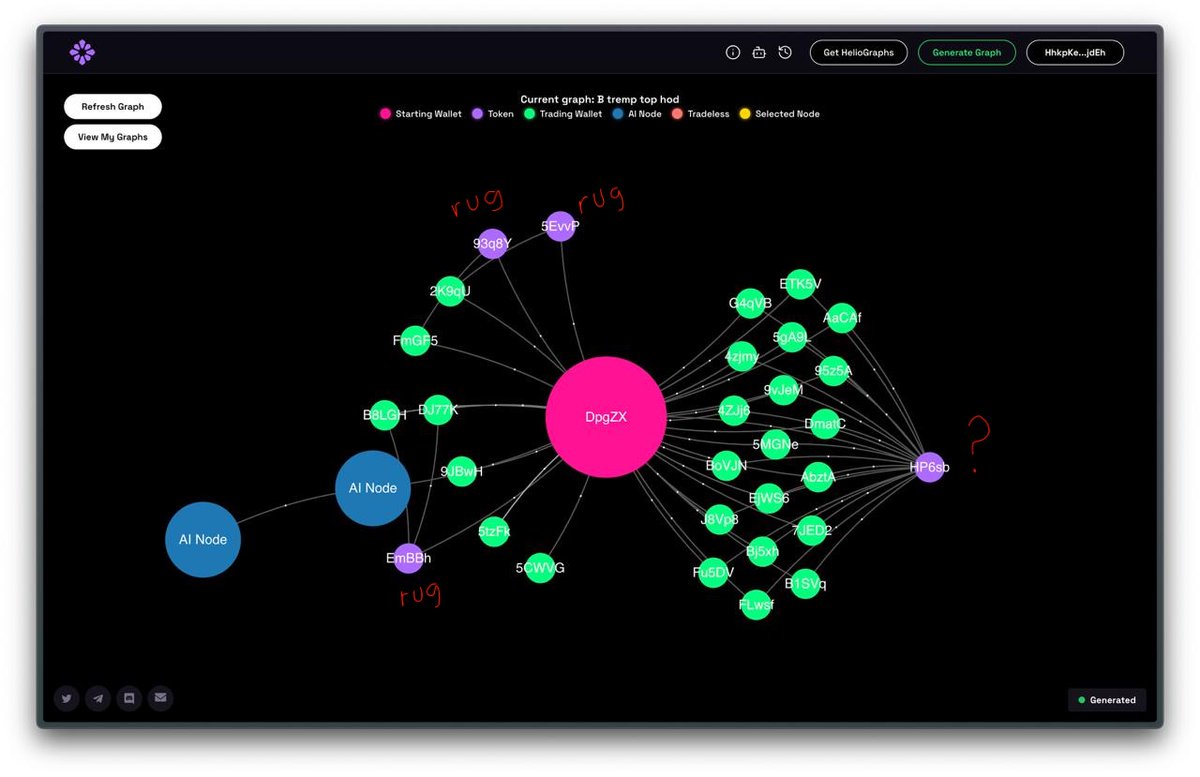Click the AI Node color dot in the legend
This screenshot has height=777, width=1200.
tap(617, 114)
